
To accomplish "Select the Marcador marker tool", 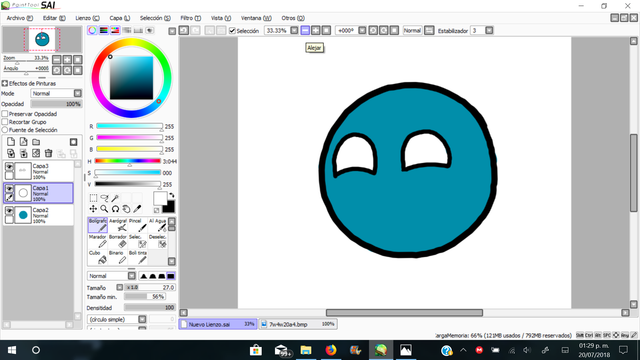I will (x=98, y=241).
